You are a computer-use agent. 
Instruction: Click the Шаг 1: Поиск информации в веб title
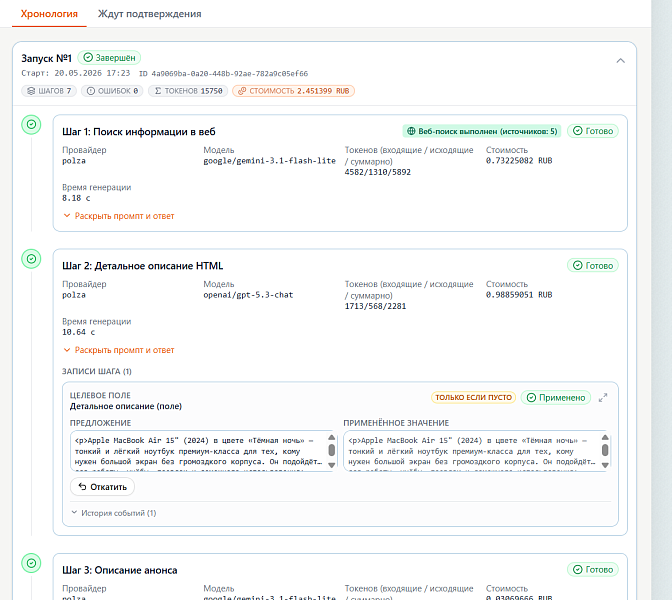tap(139, 132)
